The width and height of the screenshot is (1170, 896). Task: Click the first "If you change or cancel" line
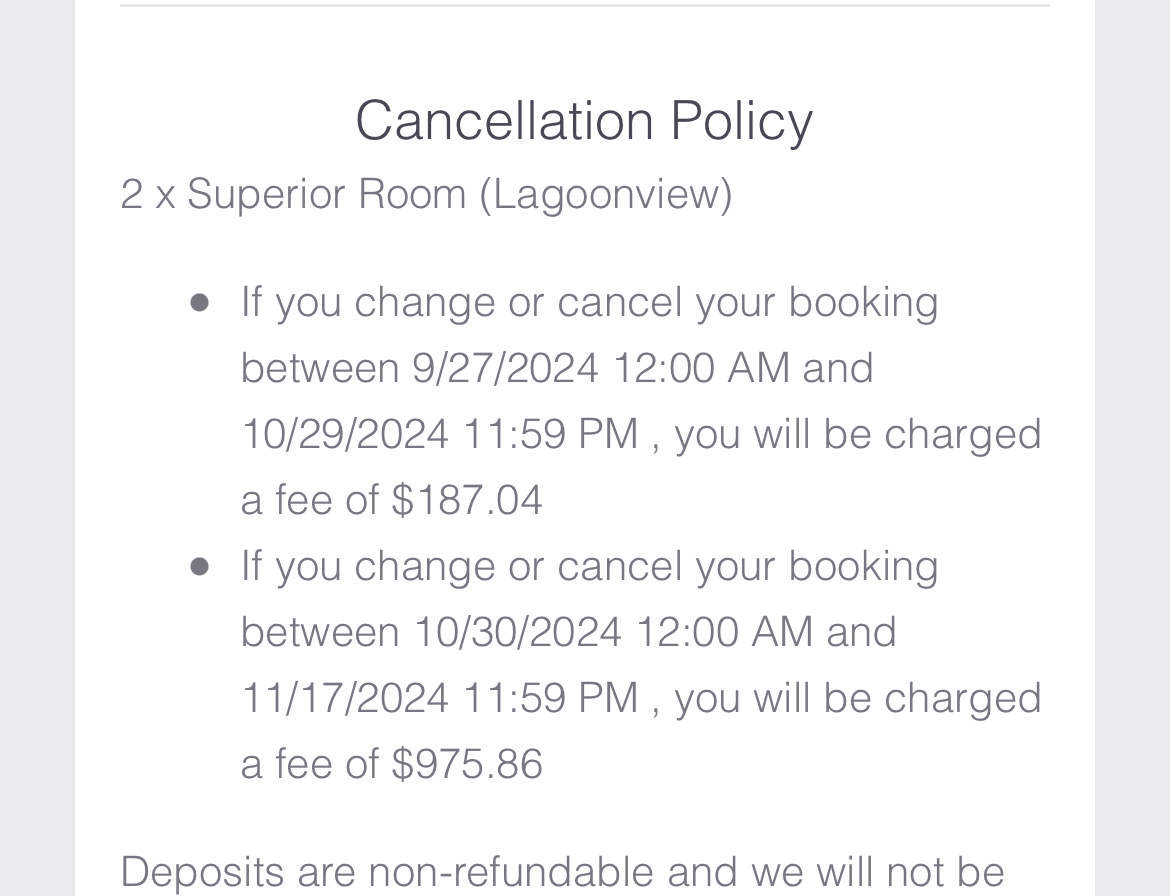point(589,302)
